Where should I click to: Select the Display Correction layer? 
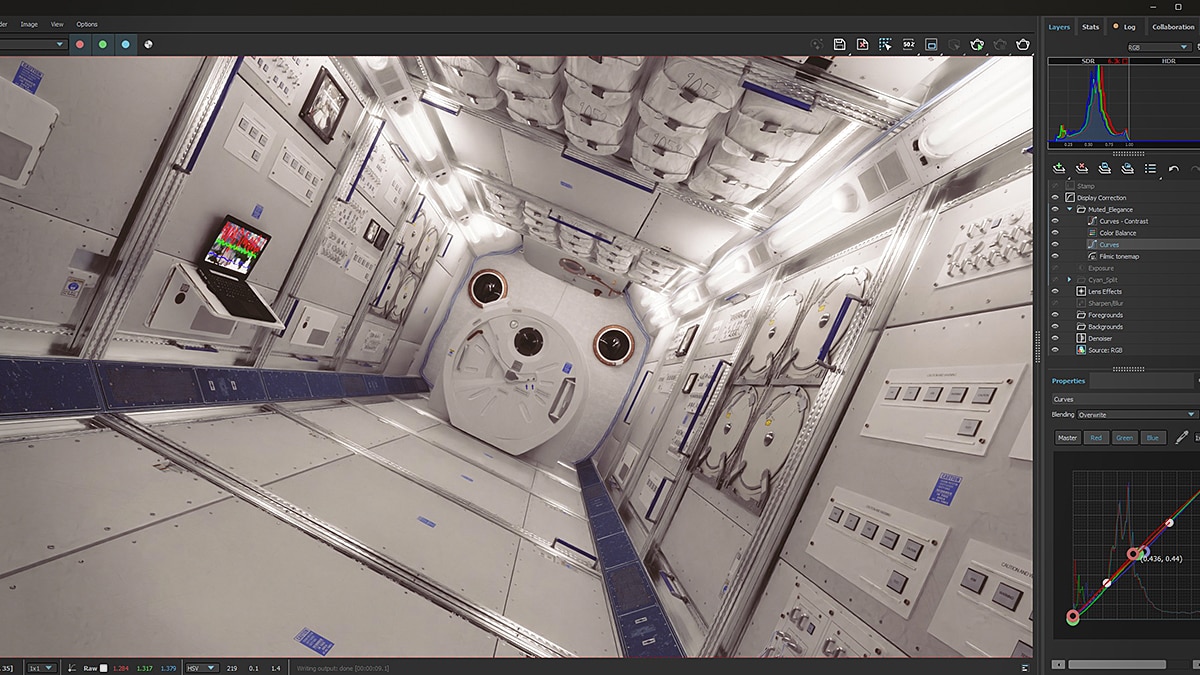click(1101, 198)
